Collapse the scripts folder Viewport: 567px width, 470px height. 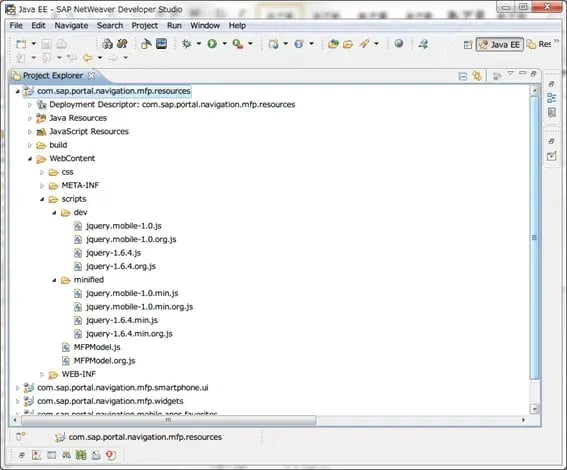pos(42,199)
